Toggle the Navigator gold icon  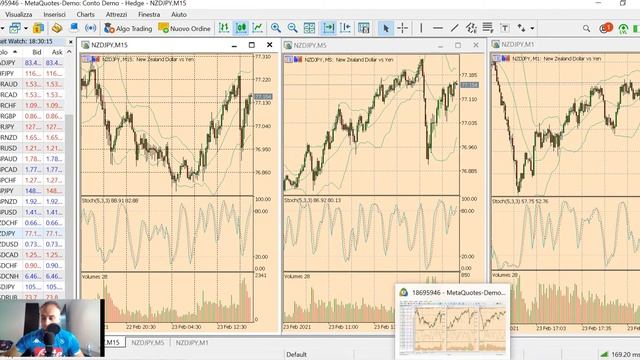(56, 28)
